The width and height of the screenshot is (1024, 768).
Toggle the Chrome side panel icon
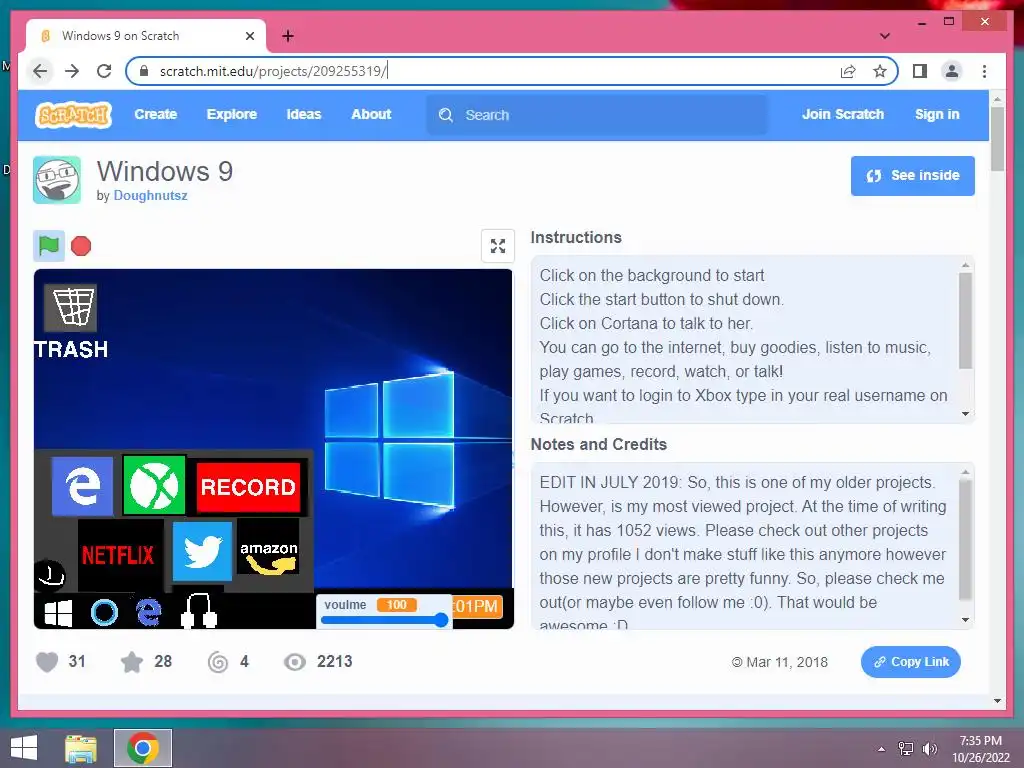pyautogui.click(x=920, y=71)
